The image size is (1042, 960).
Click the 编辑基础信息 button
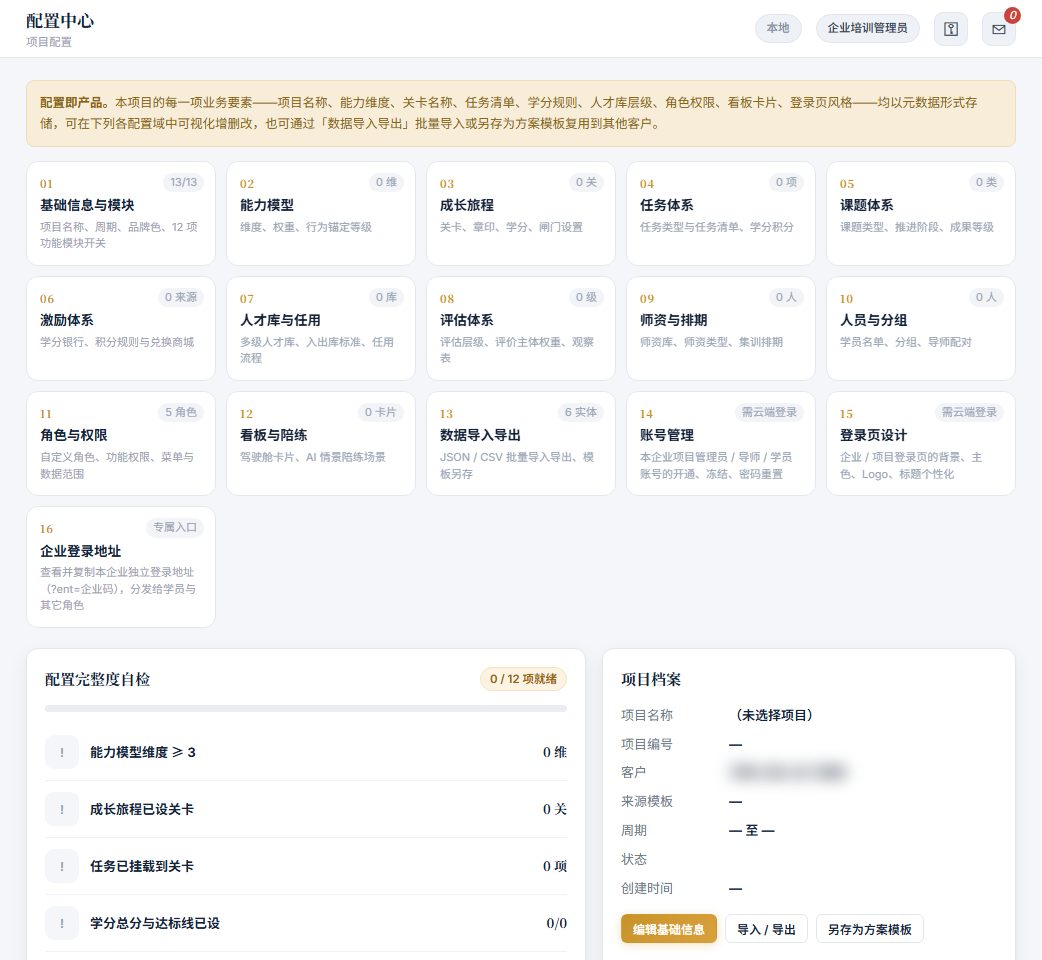click(x=669, y=929)
